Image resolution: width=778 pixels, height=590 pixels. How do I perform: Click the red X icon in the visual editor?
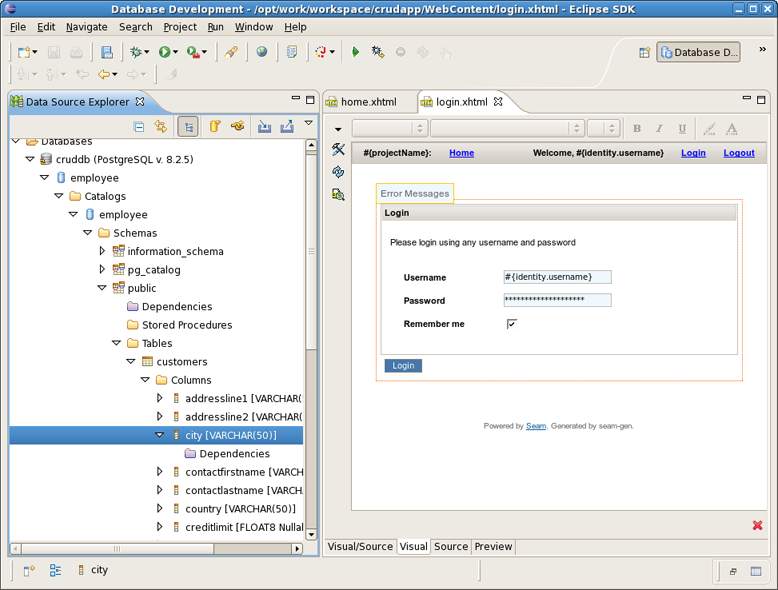point(757,525)
